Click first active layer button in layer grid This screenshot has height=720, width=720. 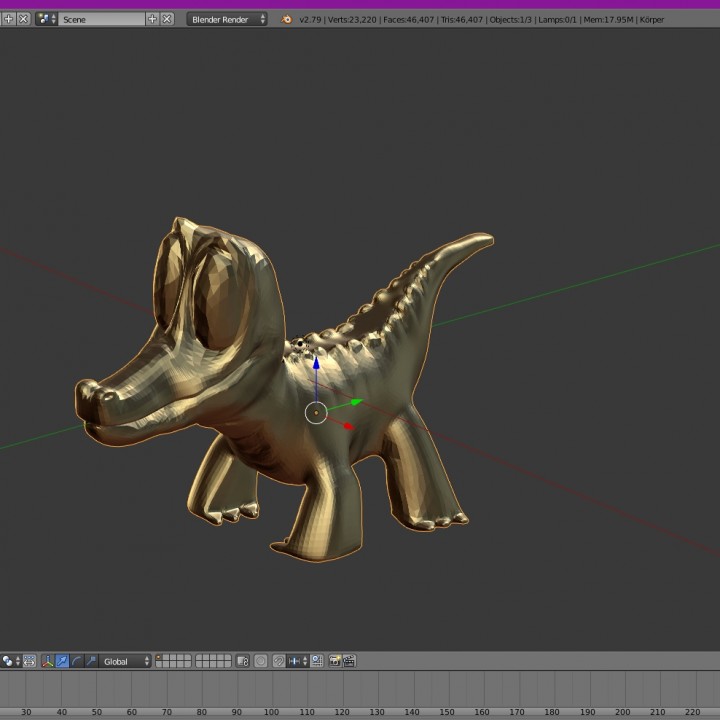click(x=160, y=658)
